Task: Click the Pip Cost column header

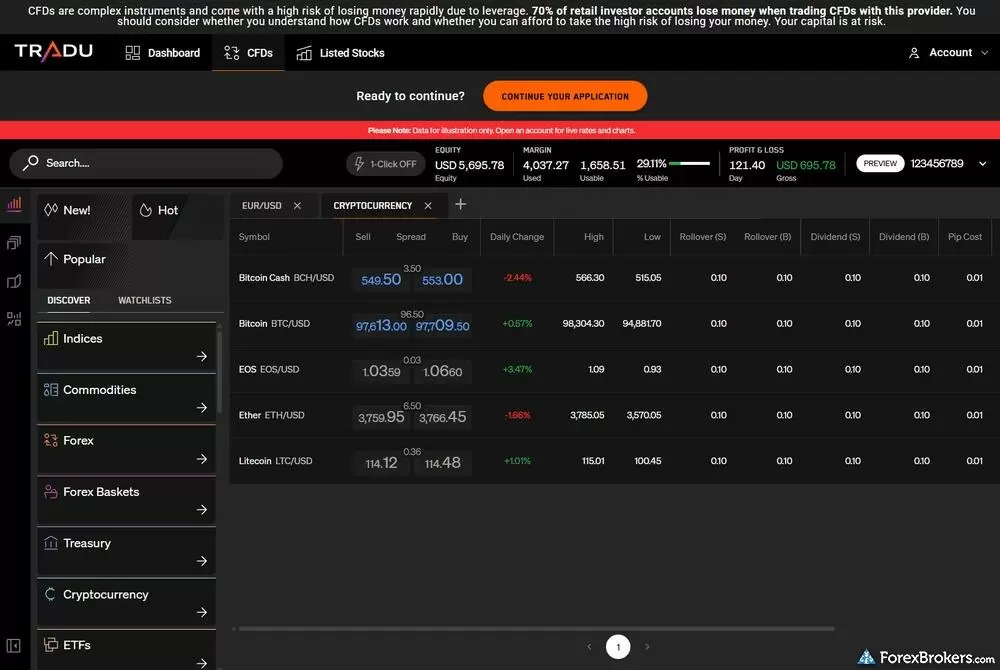Action: 964,237
